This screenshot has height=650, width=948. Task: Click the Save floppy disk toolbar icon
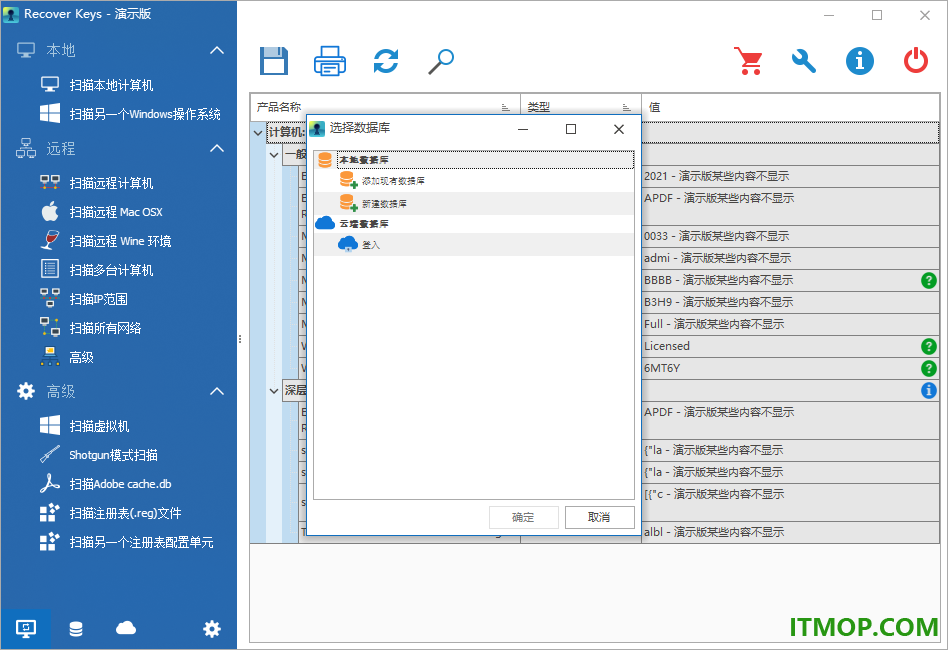[x=274, y=61]
